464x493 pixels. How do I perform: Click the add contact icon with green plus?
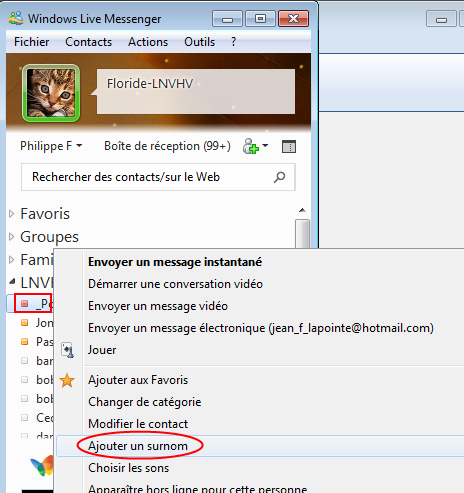(x=251, y=146)
